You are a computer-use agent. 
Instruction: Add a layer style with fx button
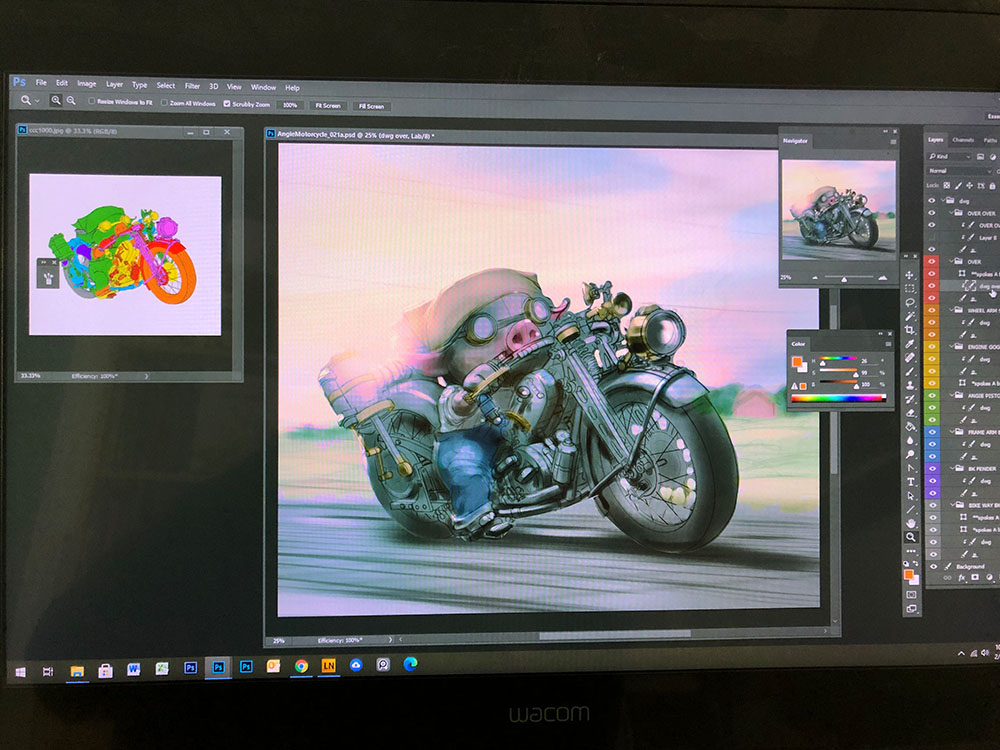pyautogui.click(x=962, y=578)
